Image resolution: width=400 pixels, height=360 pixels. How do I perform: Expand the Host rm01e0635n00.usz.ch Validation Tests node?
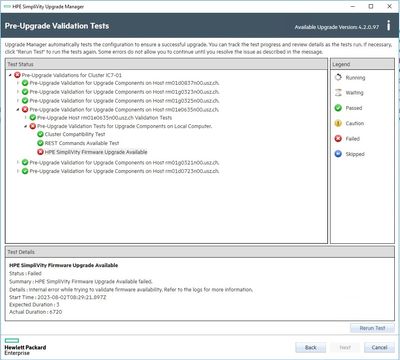(26, 118)
